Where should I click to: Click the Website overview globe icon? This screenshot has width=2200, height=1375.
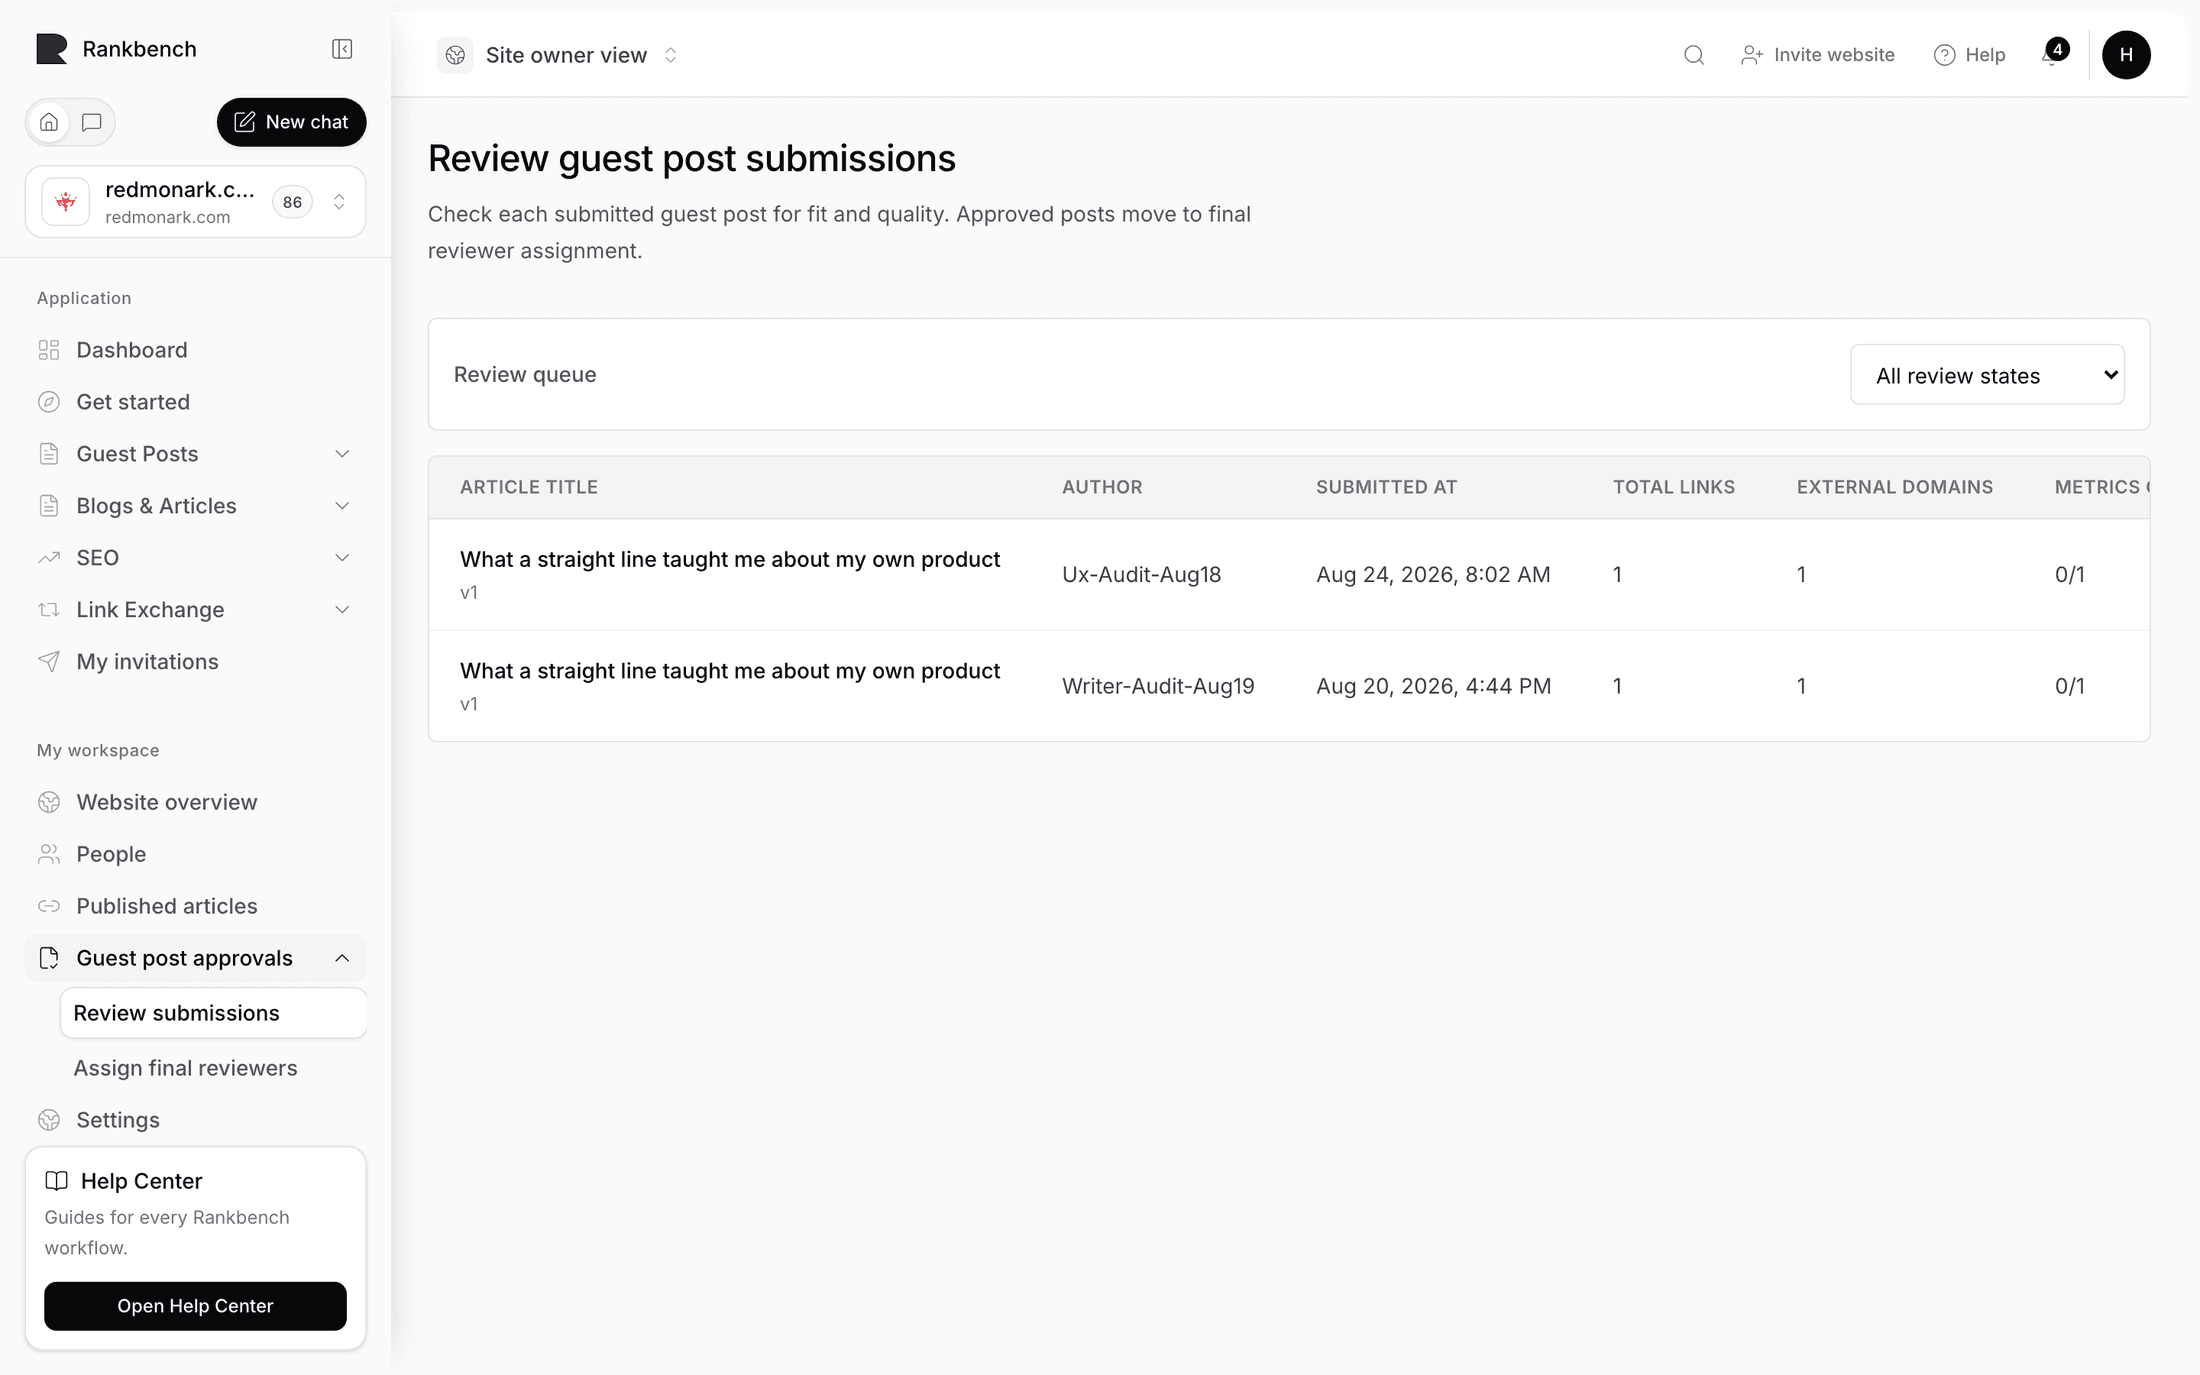click(x=49, y=802)
